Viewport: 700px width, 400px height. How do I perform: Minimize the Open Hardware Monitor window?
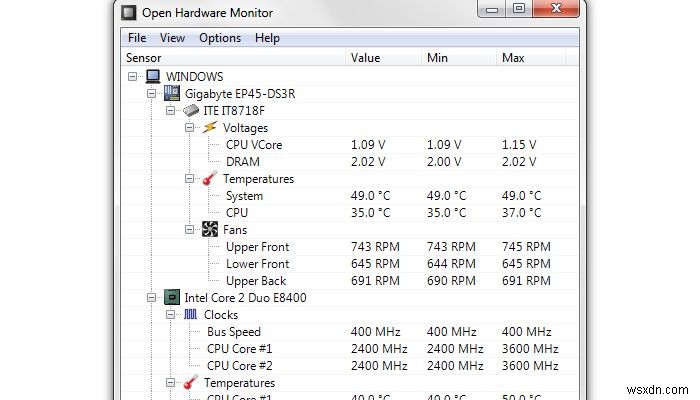click(492, 9)
